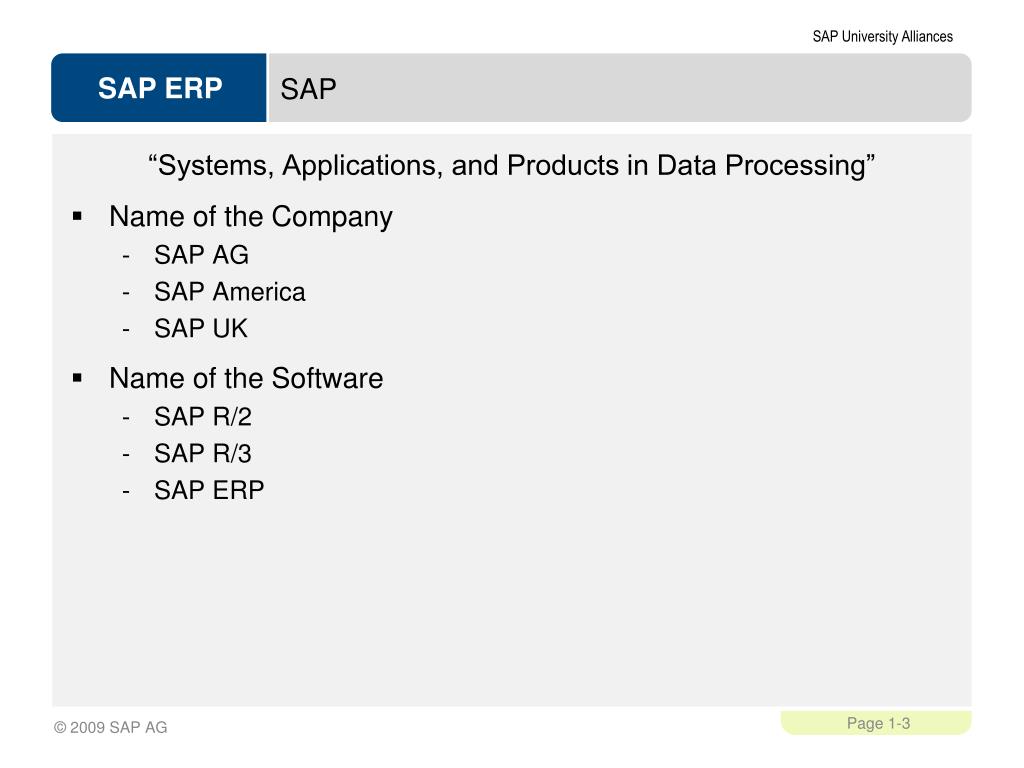Click the Name of the Software bullet text

(246, 378)
